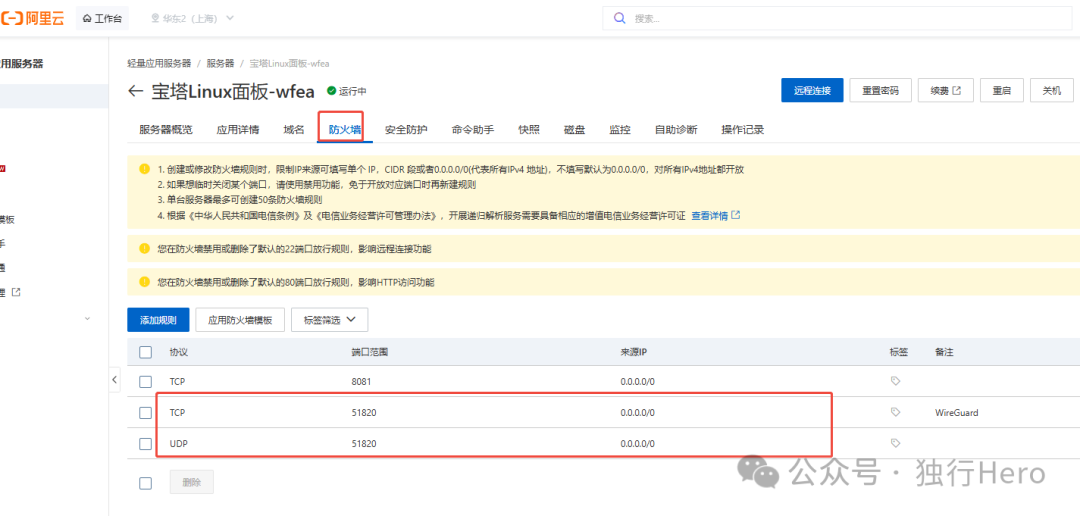Image resolution: width=1080 pixels, height=516 pixels.
Task: Toggle the select-all checkbox in table header
Action: point(146,352)
